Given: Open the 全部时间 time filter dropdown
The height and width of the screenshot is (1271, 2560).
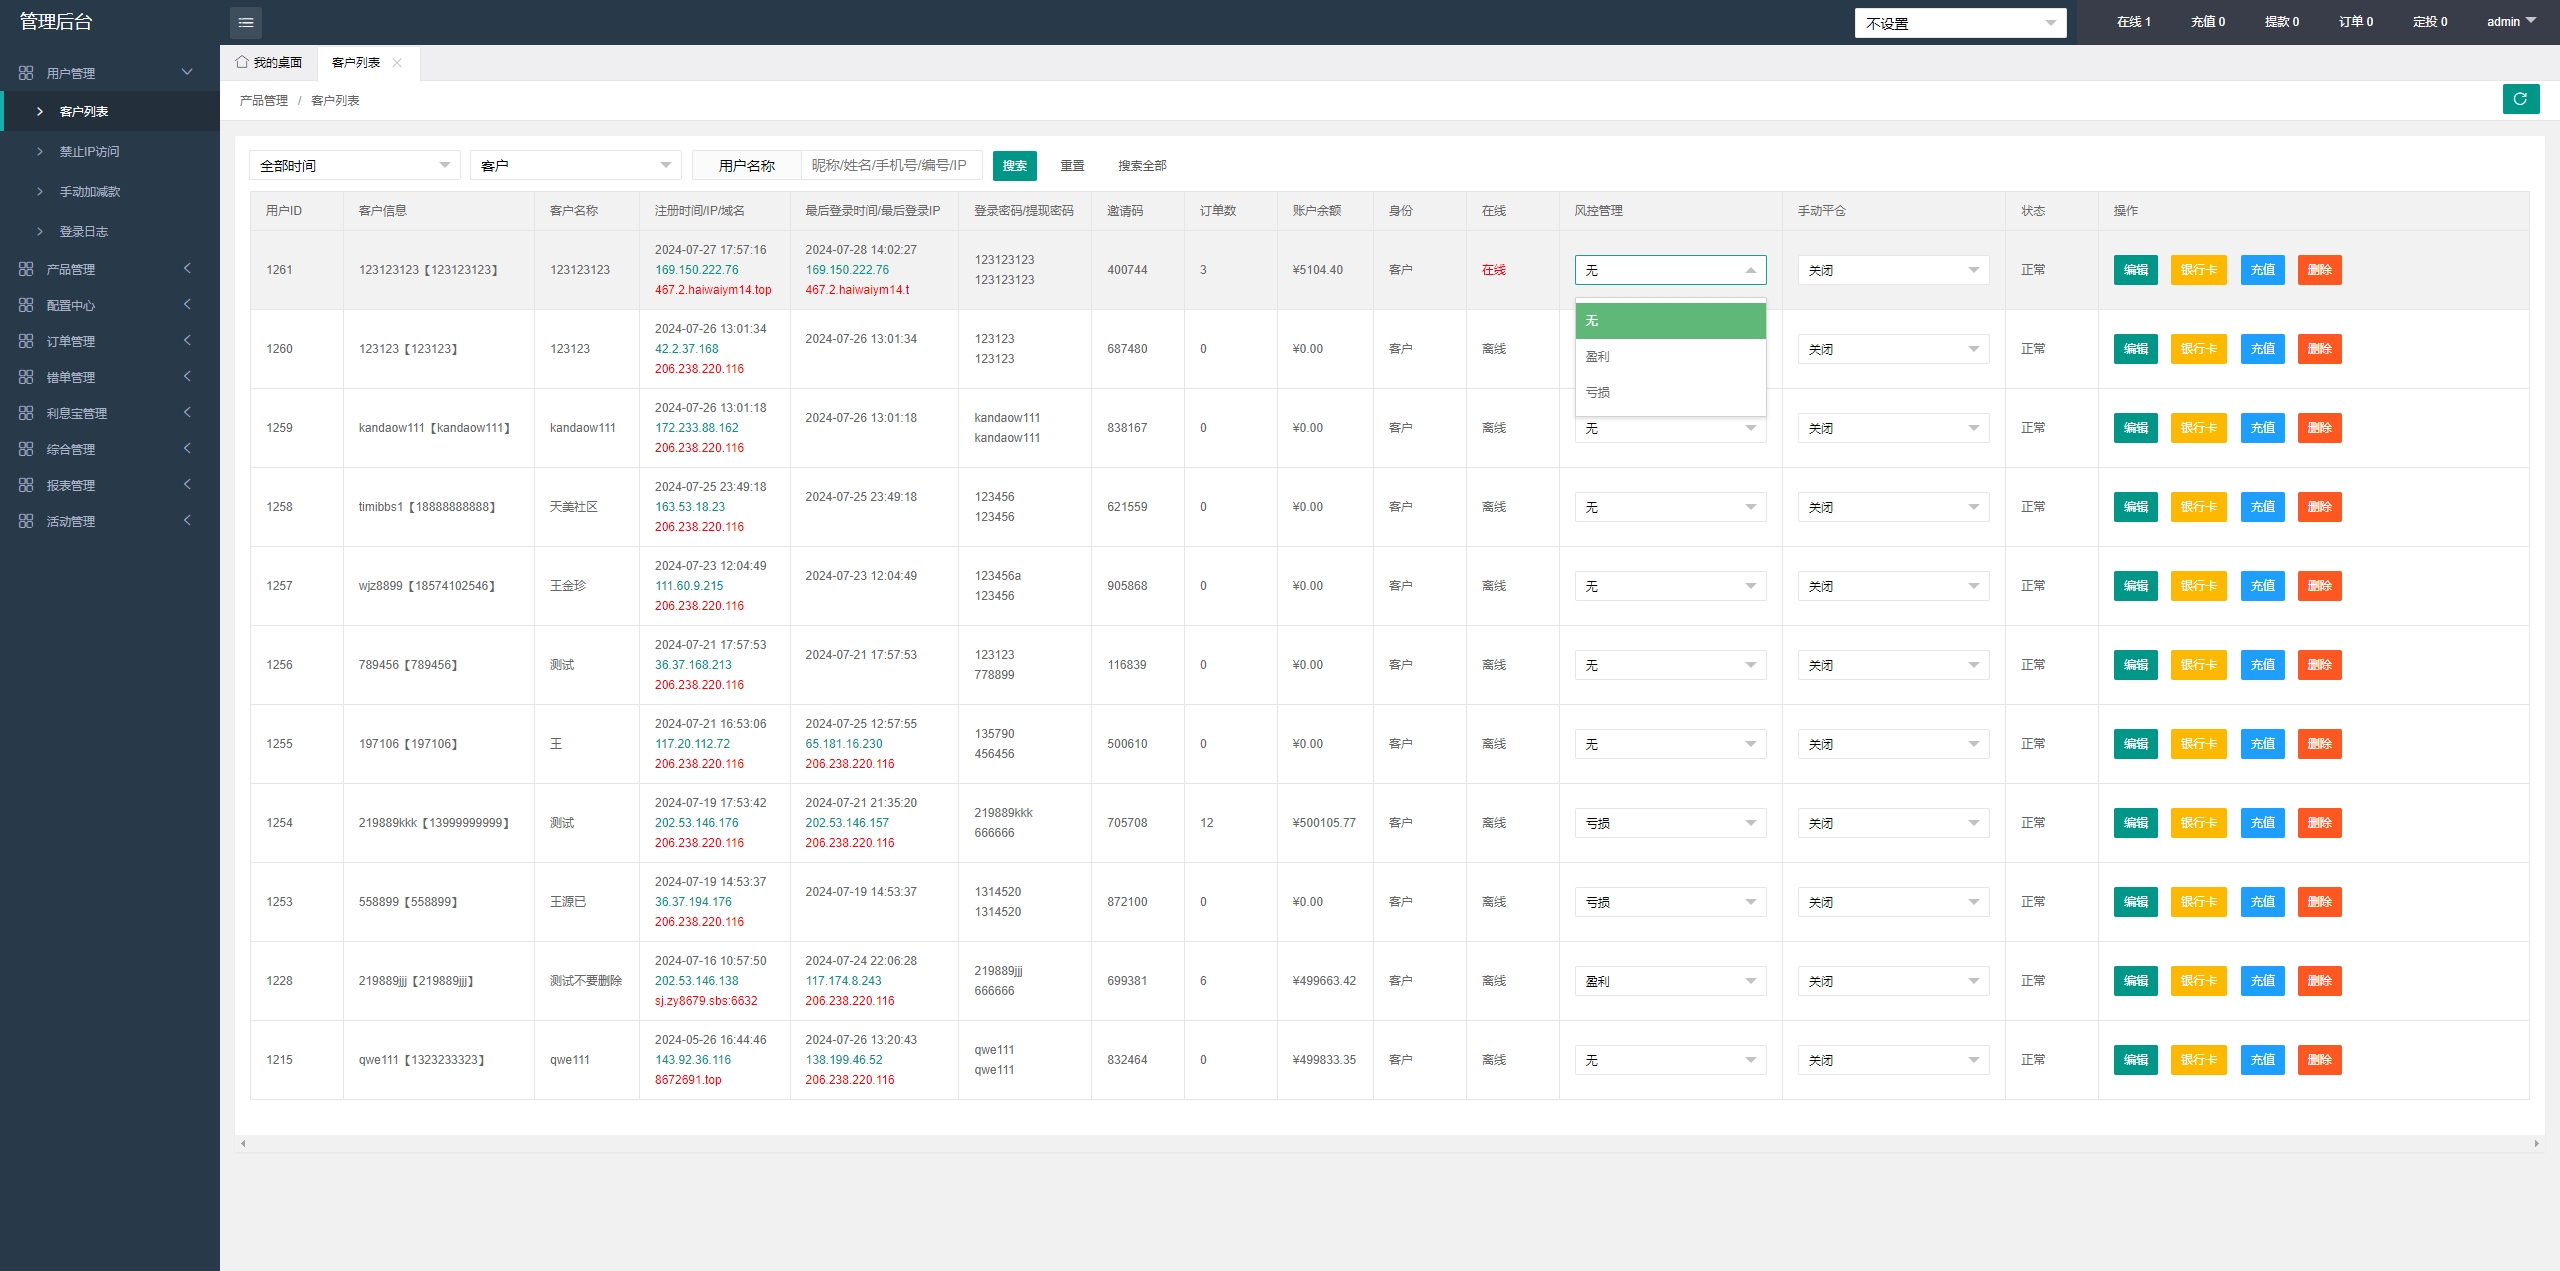Looking at the screenshot, I should point(354,165).
